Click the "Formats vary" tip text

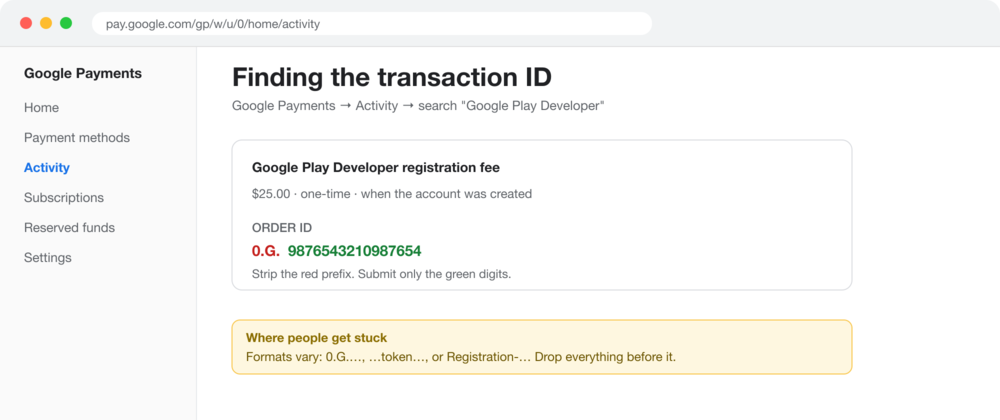tap(460, 357)
